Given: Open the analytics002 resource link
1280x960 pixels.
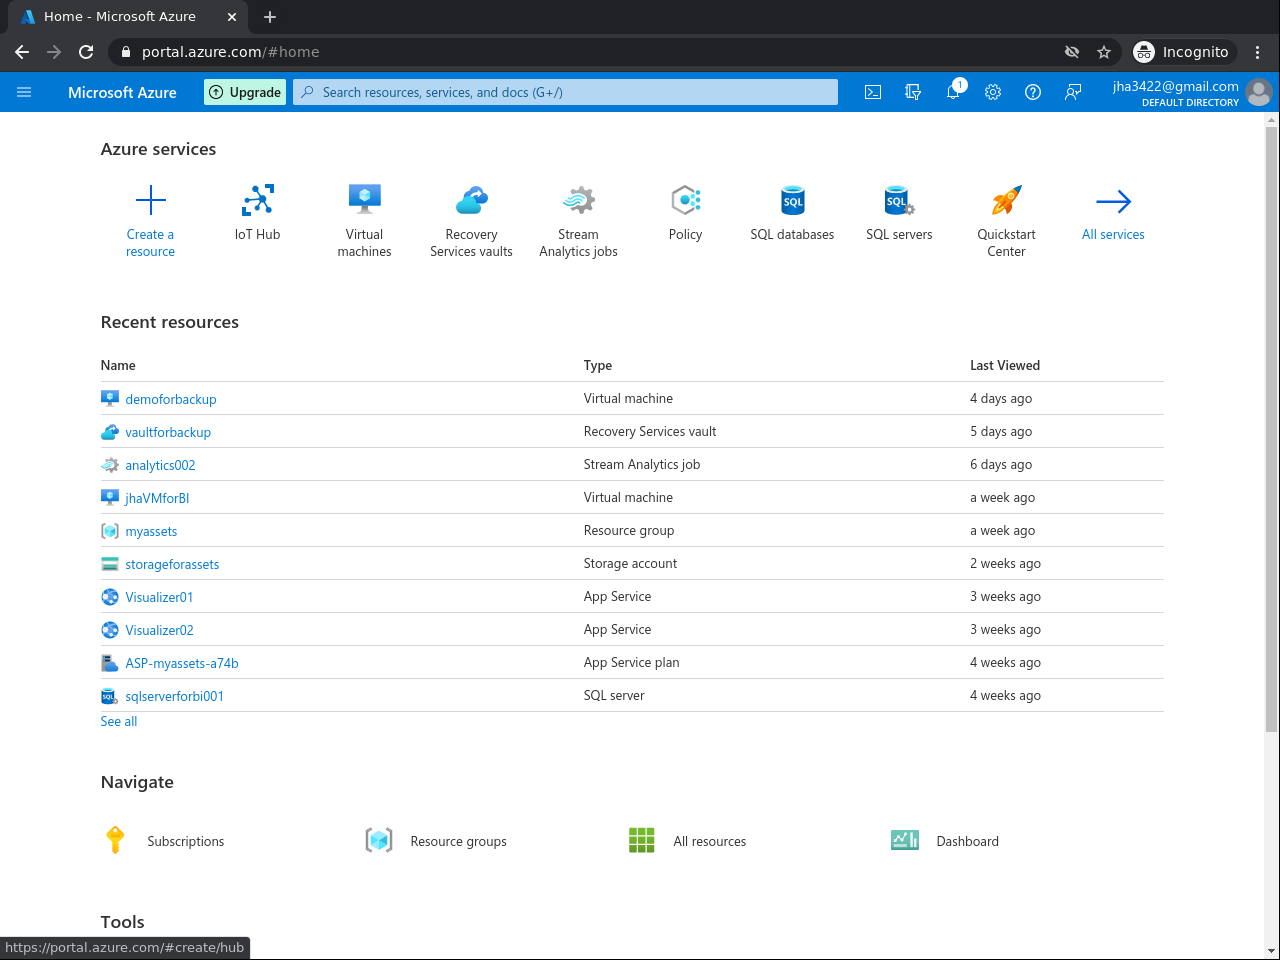Looking at the screenshot, I should (160, 465).
